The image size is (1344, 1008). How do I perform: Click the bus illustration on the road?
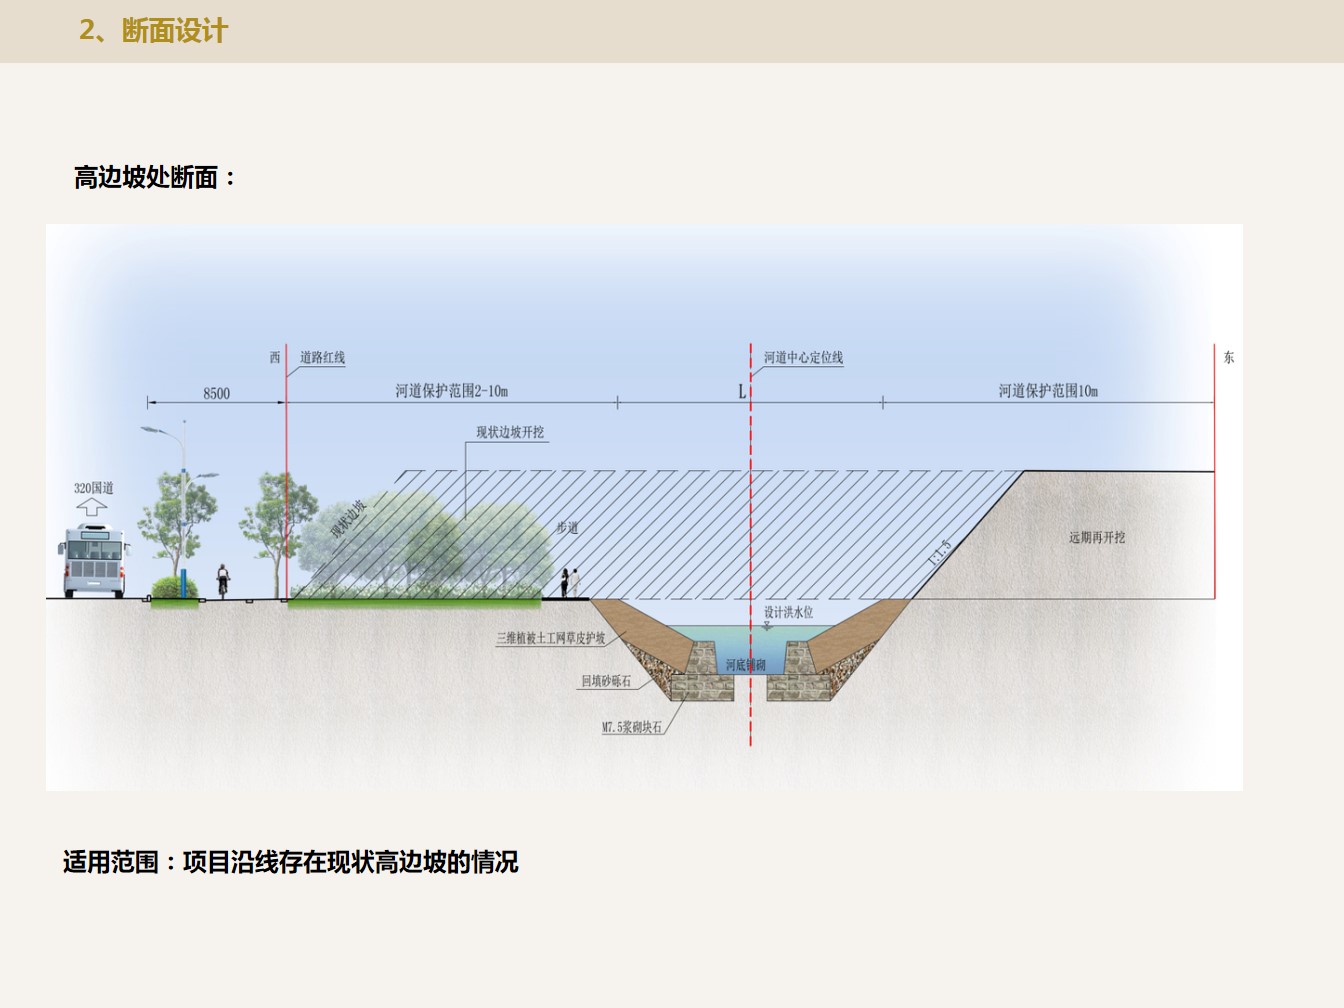click(x=94, y=562)
